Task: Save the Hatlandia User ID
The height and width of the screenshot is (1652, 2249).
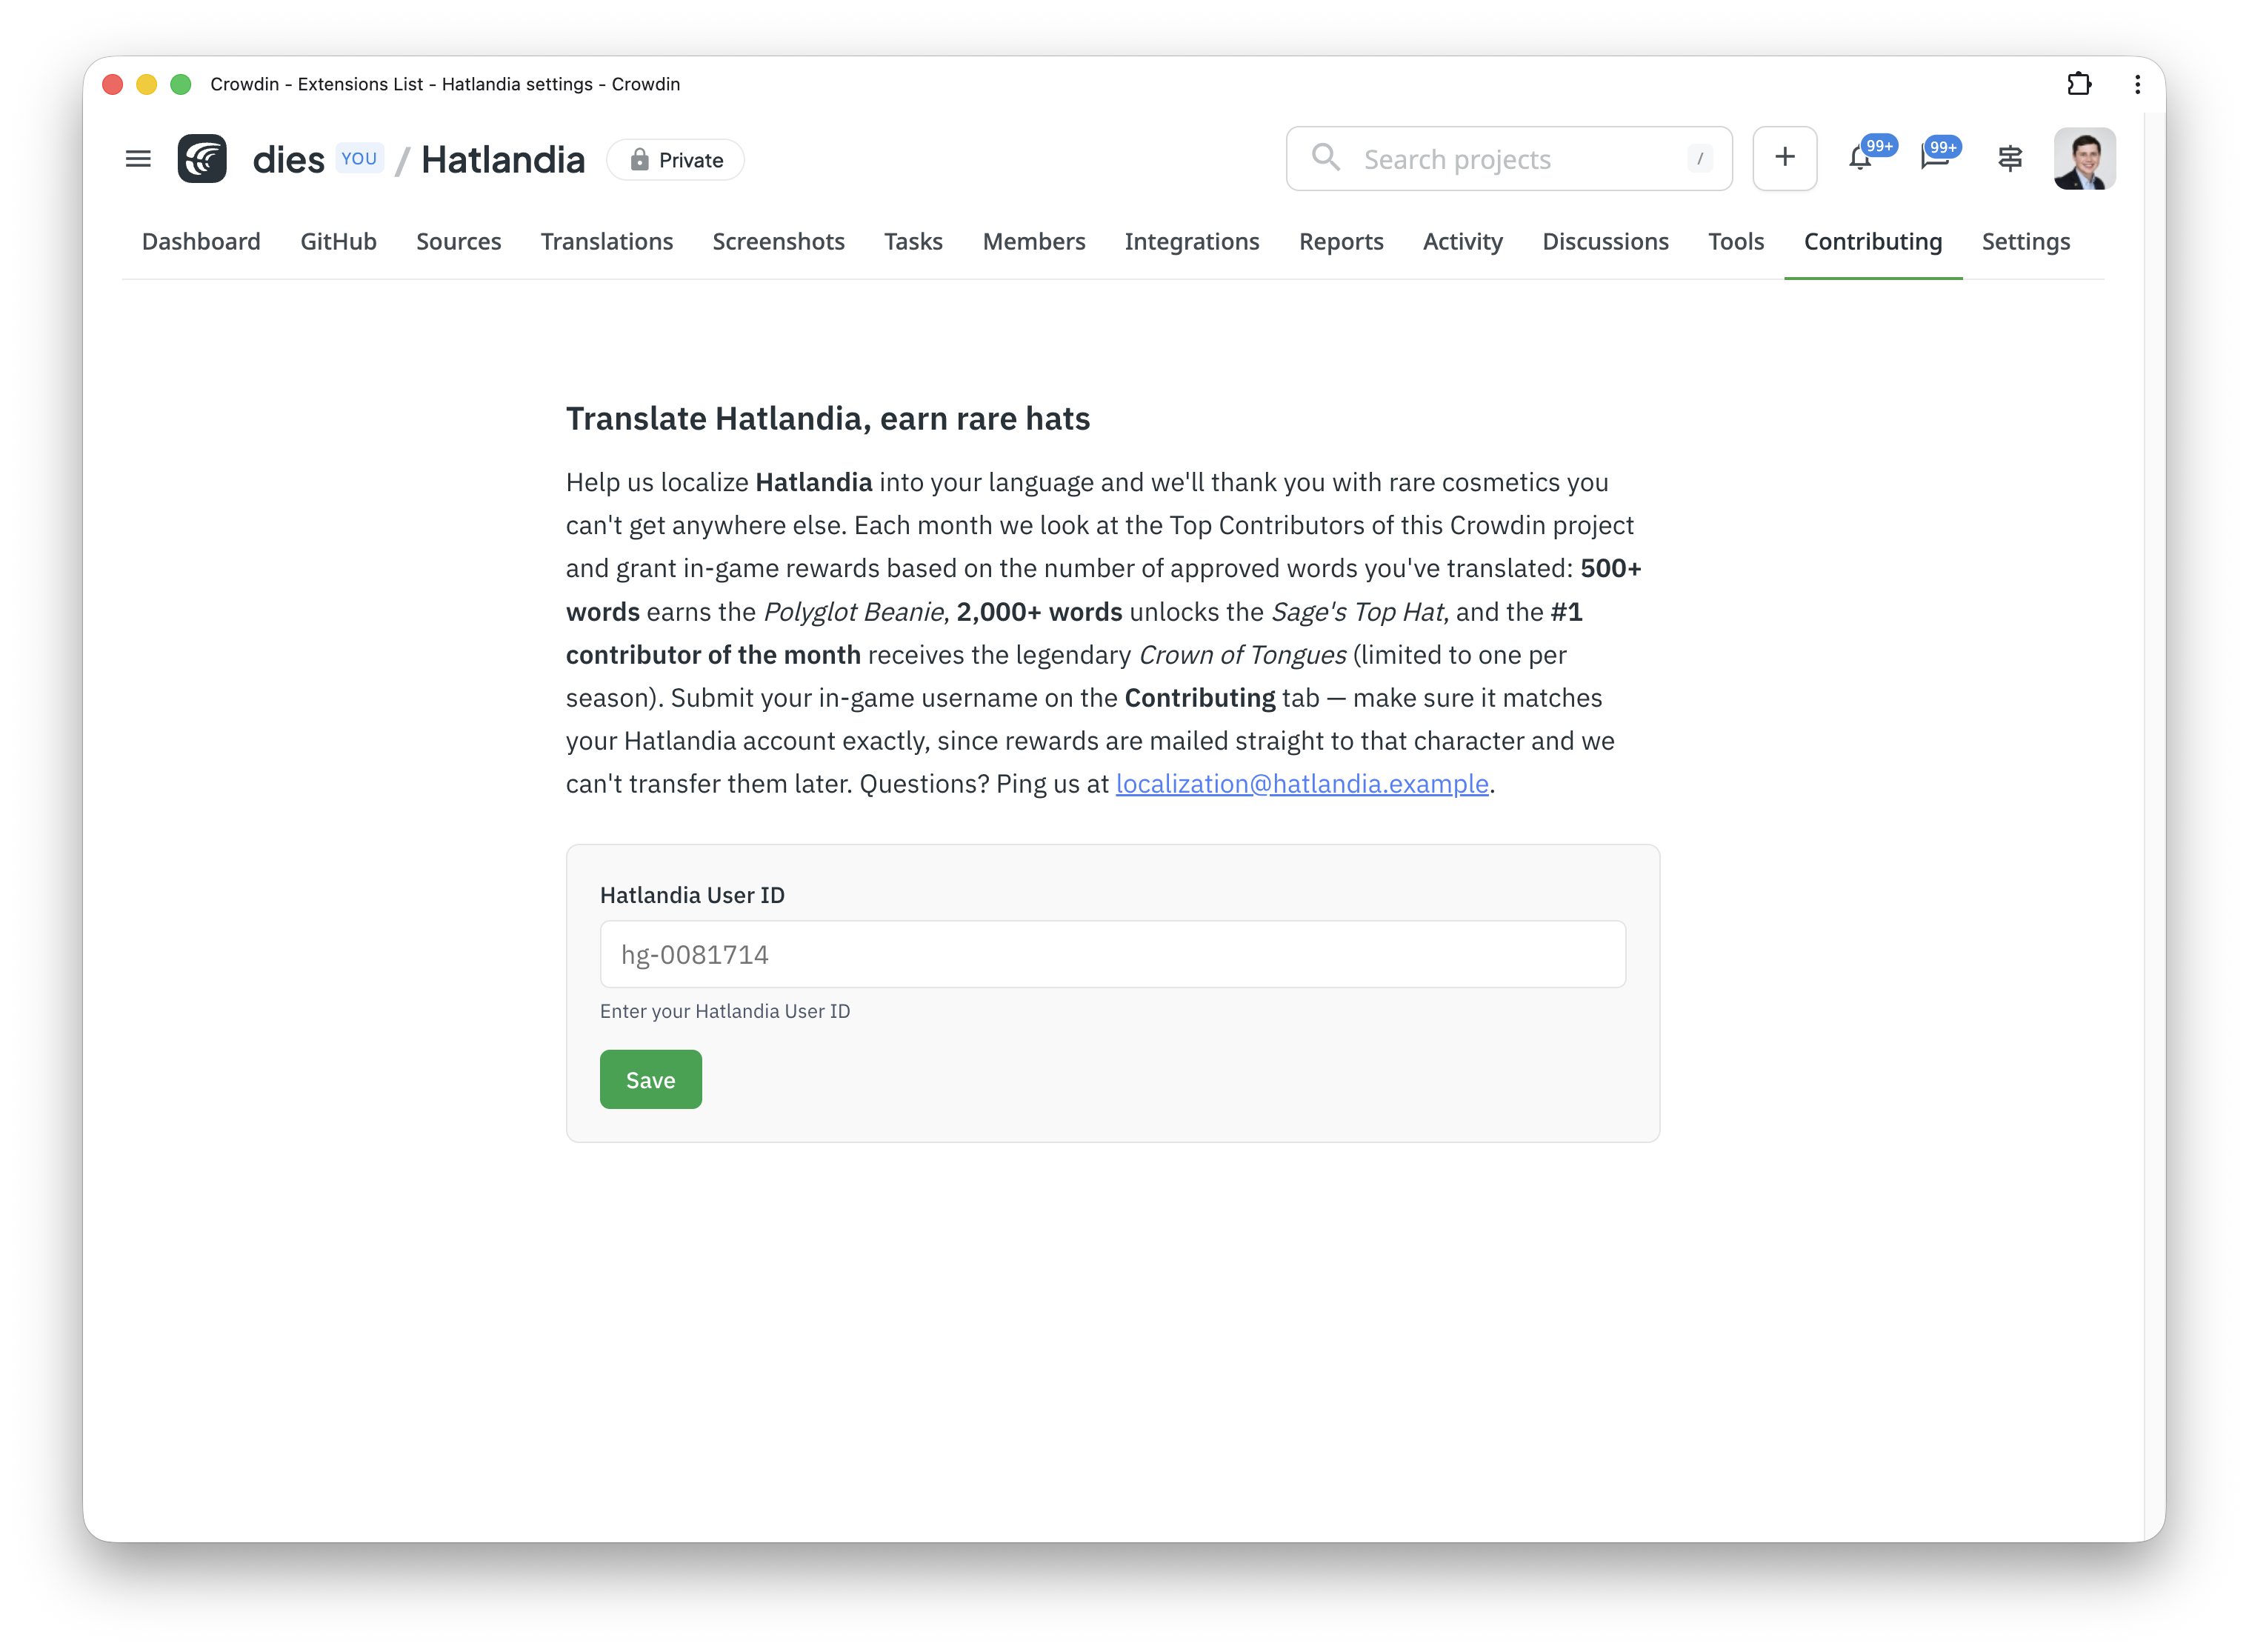Action: tap(650, 1079)
